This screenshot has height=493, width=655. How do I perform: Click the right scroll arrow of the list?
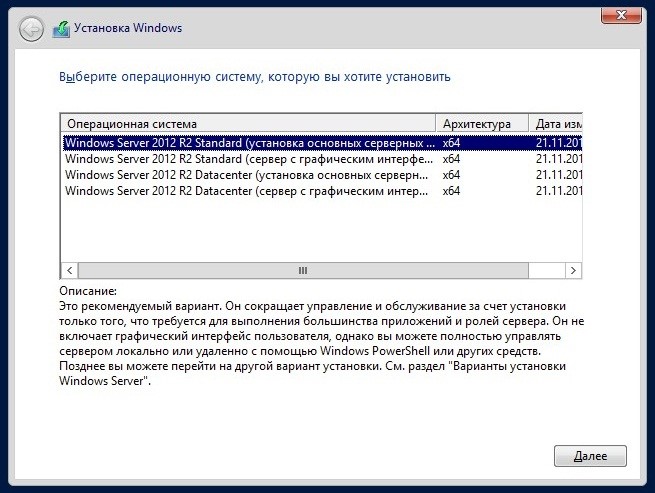[573, 270]
